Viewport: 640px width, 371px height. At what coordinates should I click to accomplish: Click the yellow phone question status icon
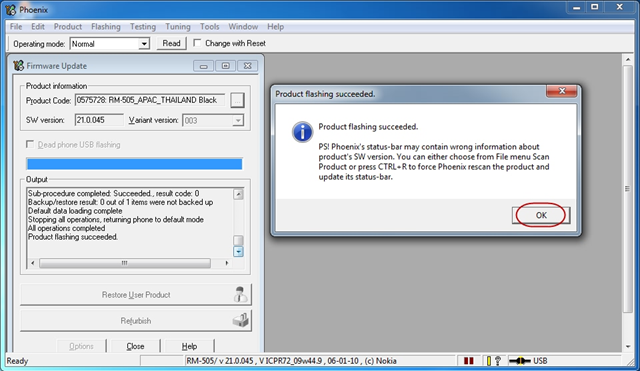(493, 361)
